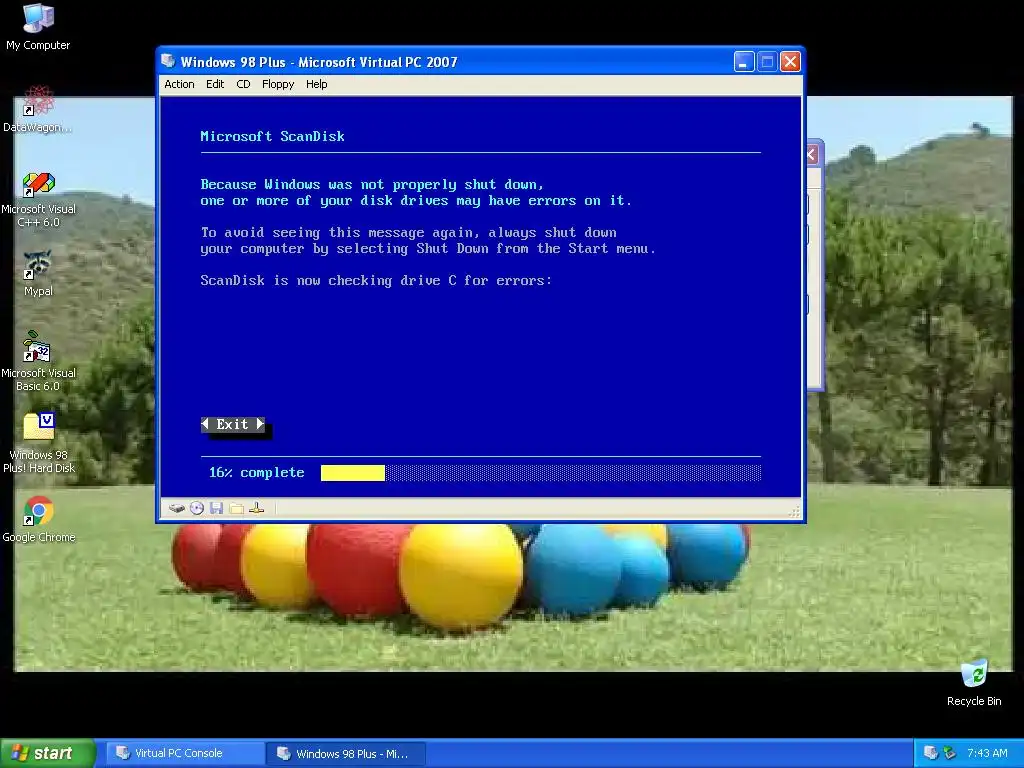Viewport: 1024px width, 768px height.
Task: Select the Microsoft Visual Basic 6.0 shortcut
Action: click(38, 361)
